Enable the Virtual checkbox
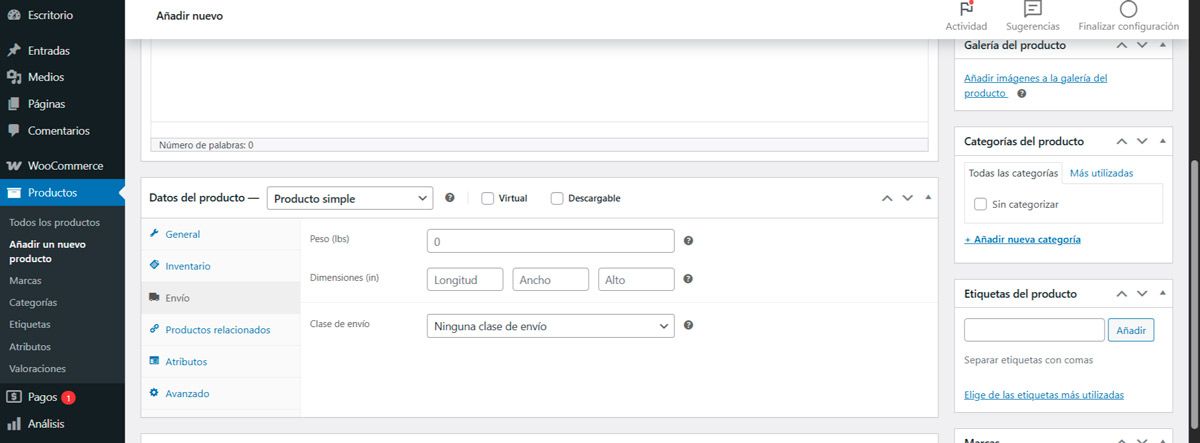Image resolution: width=1200 pixels, height=443 pixels. pos(487,198)
